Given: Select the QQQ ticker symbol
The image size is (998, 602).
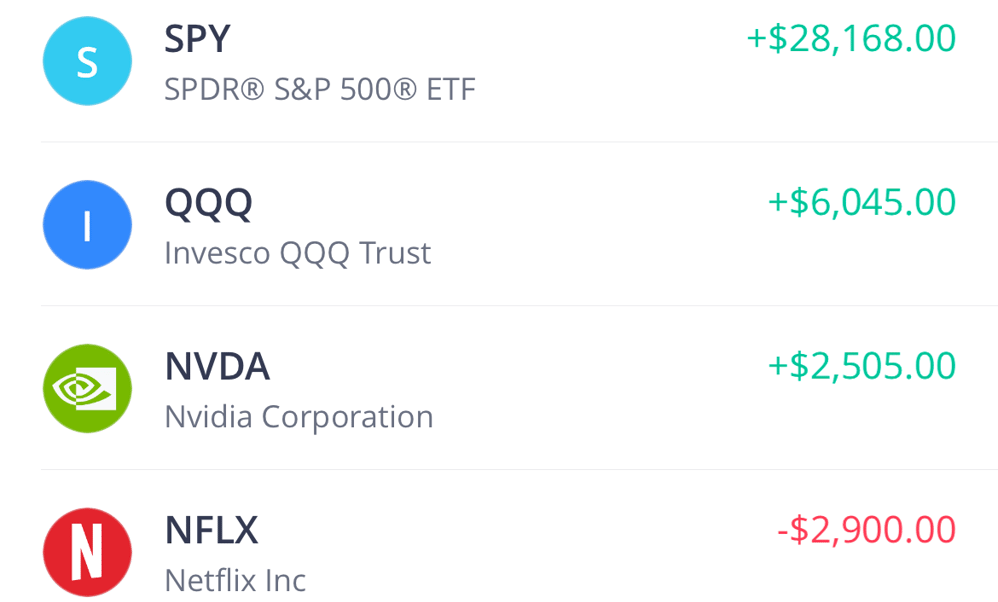Looking at the screenshot, I should click(x=208, y=203).
